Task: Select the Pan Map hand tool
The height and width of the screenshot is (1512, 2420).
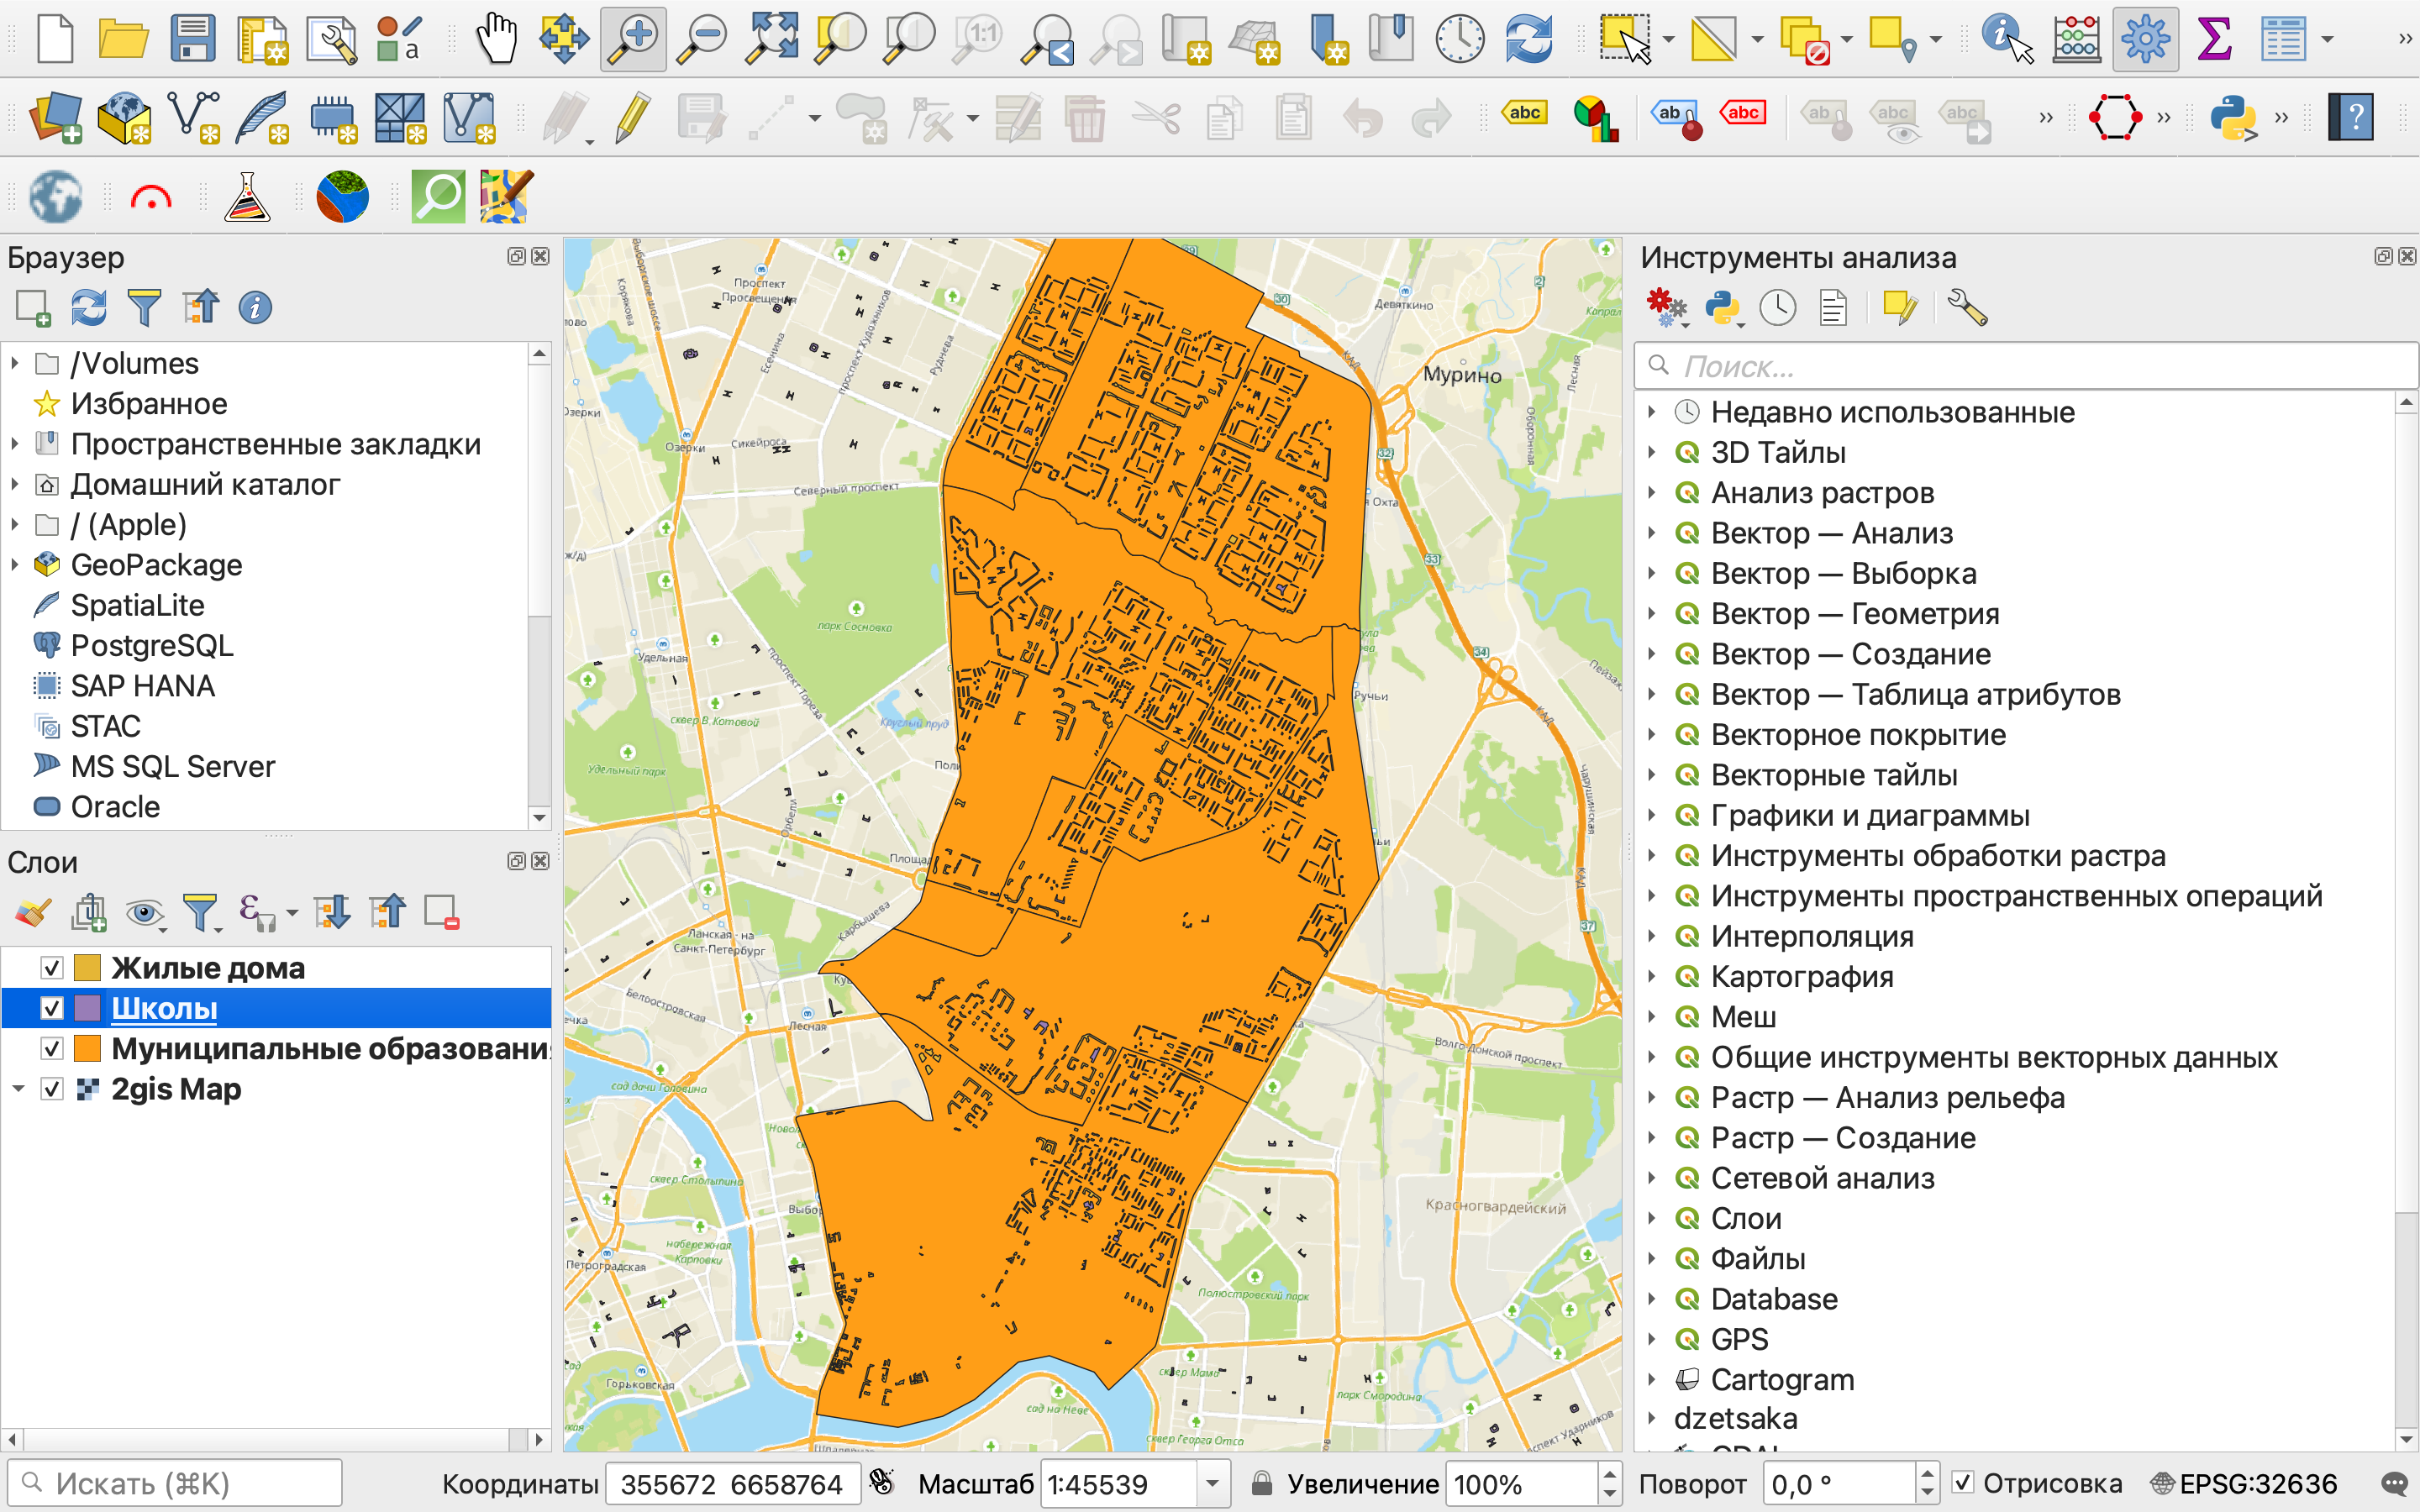Action: pos(496,39)
